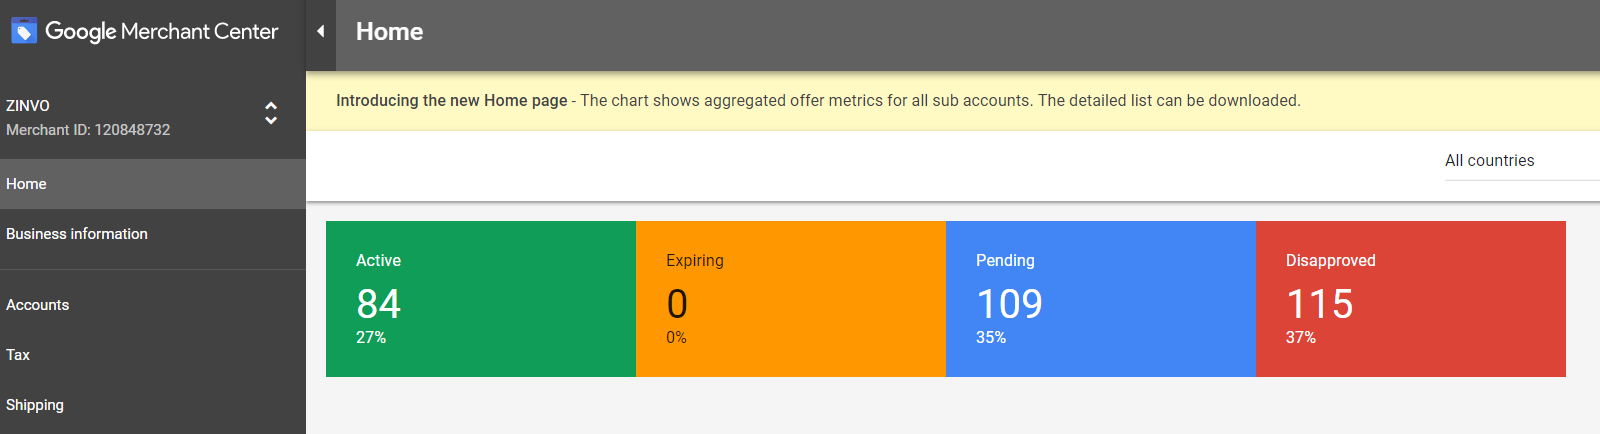This screenshot has height=434, width=1600.
Task: Click the Google Merchant Center logo text
Action: [x=162, y=32]
